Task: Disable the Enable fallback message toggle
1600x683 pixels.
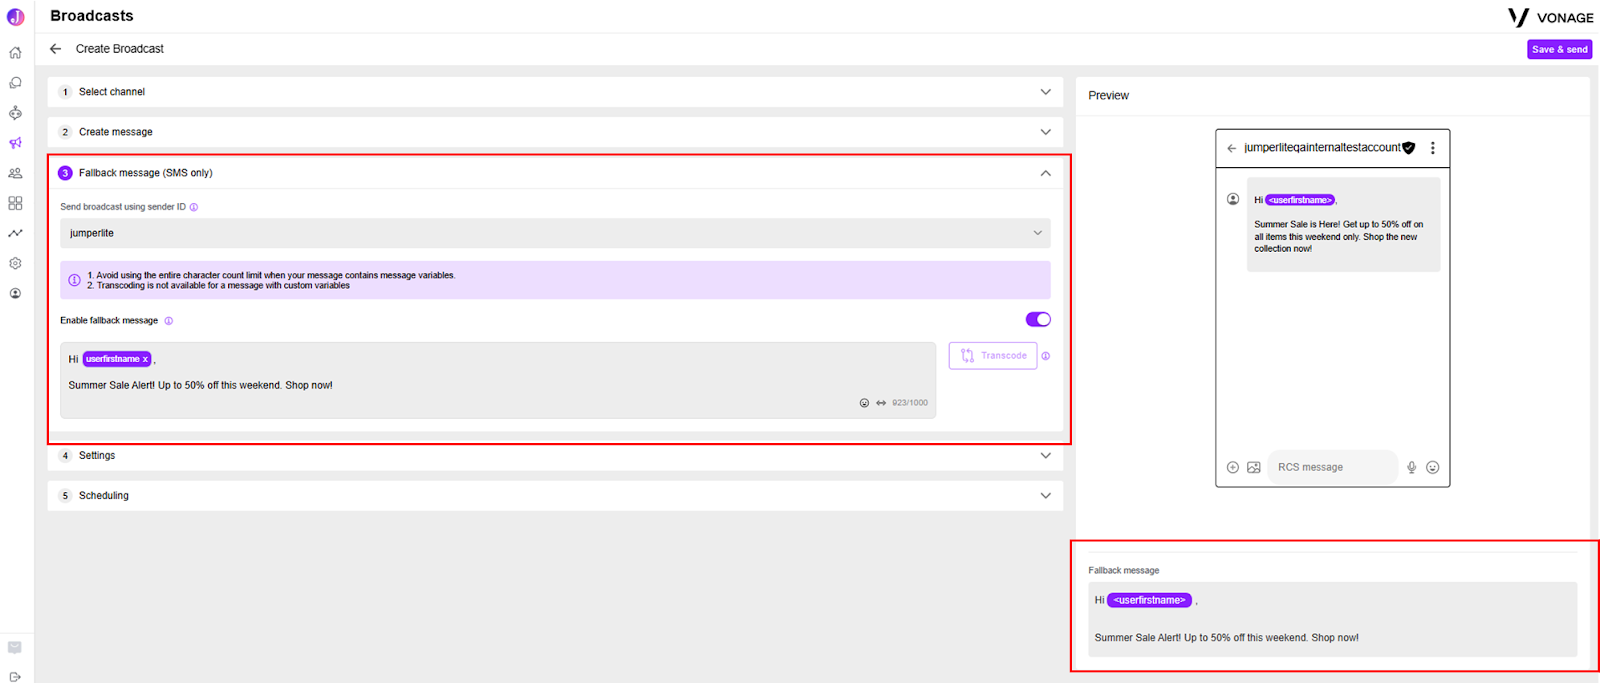Action: tap(1038, 320)
